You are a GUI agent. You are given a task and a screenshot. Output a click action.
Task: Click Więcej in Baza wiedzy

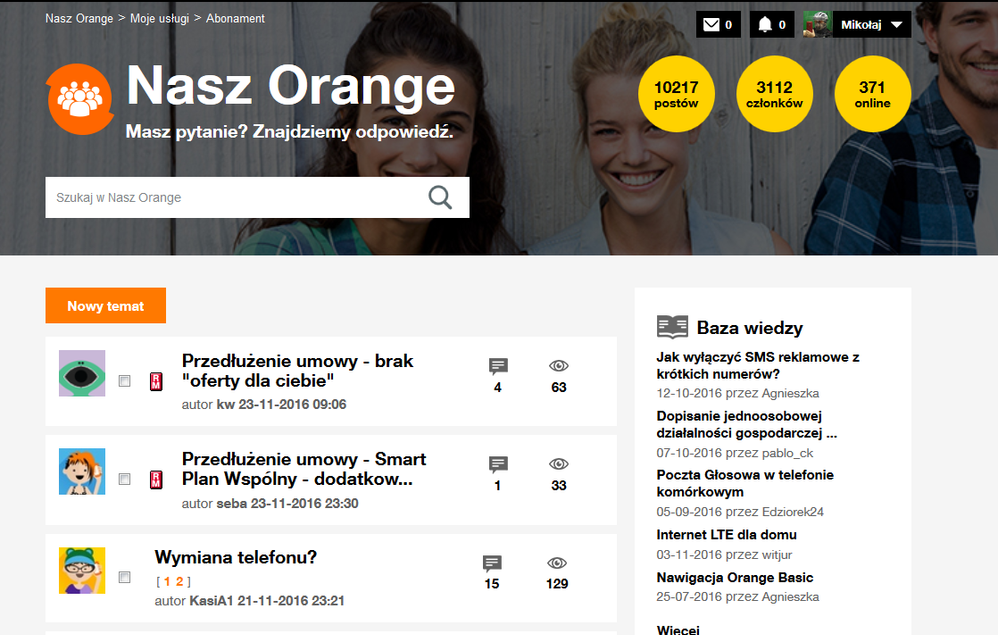tap(678, 629)
